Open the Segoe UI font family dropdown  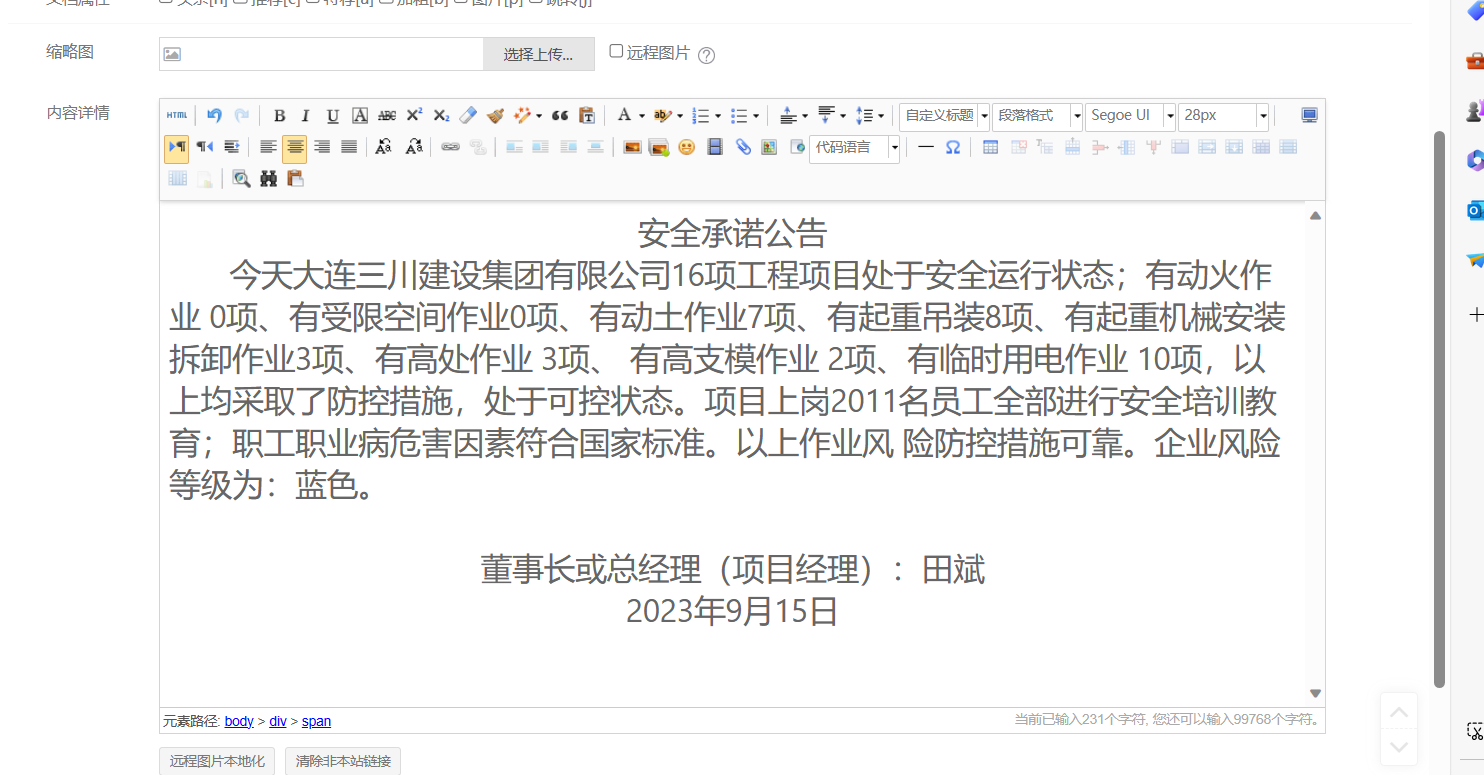point(1130,116)
